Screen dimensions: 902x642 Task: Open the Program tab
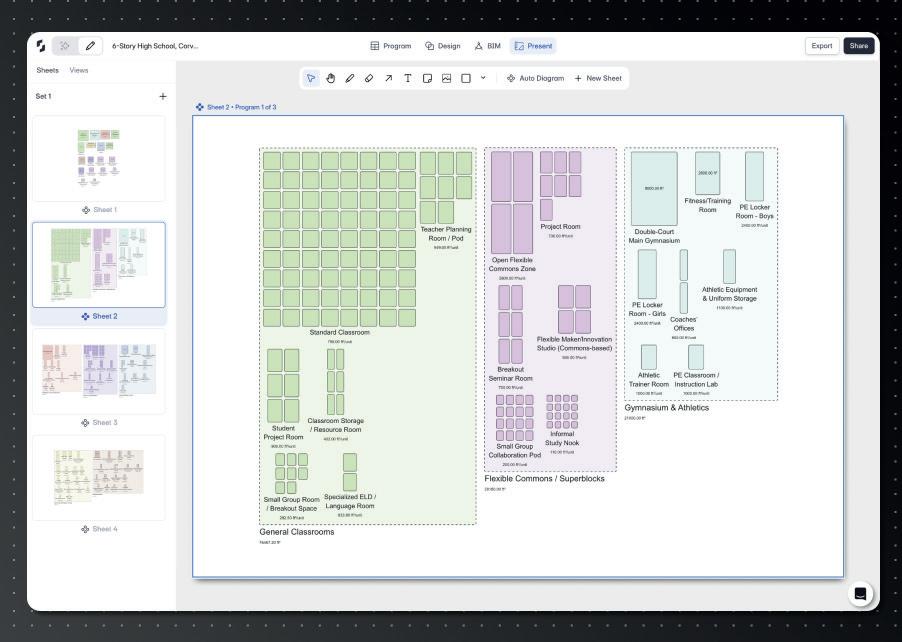[391, 46]
